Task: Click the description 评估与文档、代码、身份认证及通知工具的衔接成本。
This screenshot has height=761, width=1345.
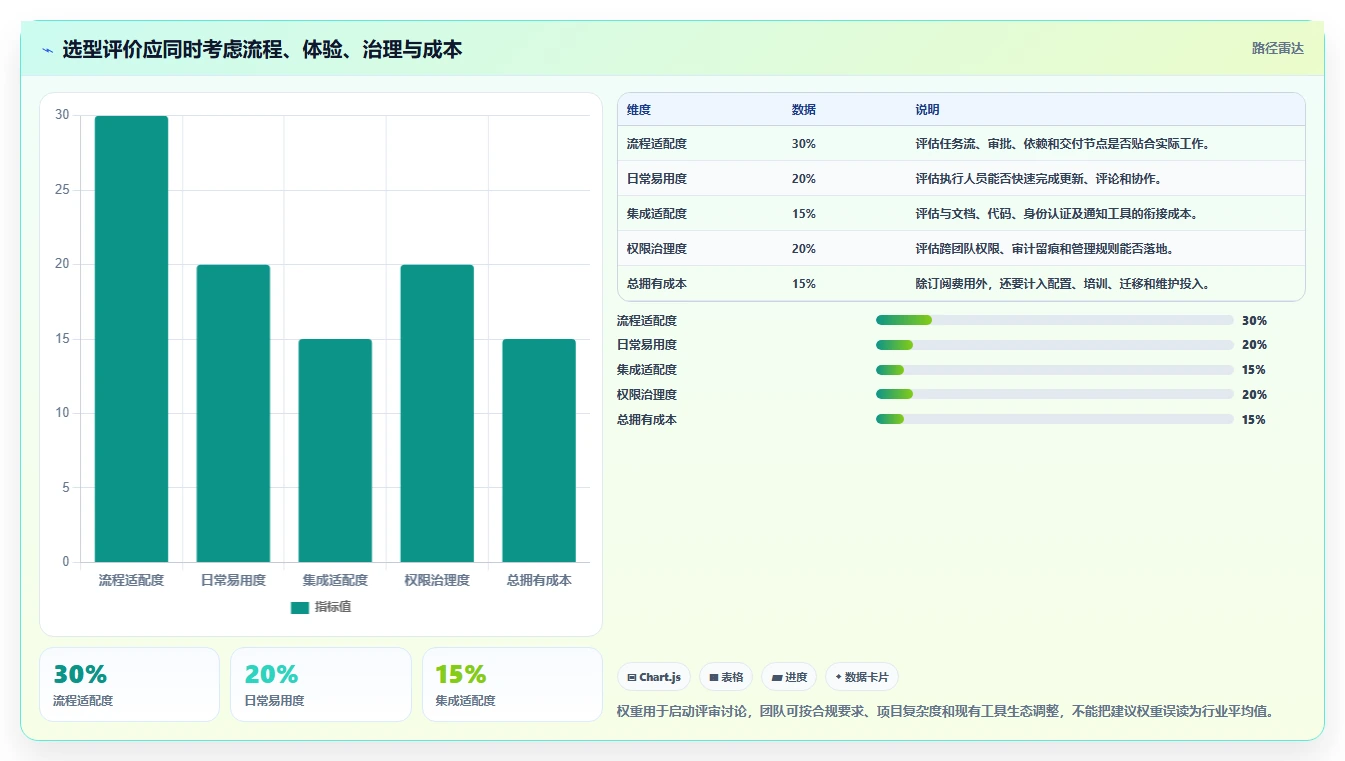Action: 1058,214
